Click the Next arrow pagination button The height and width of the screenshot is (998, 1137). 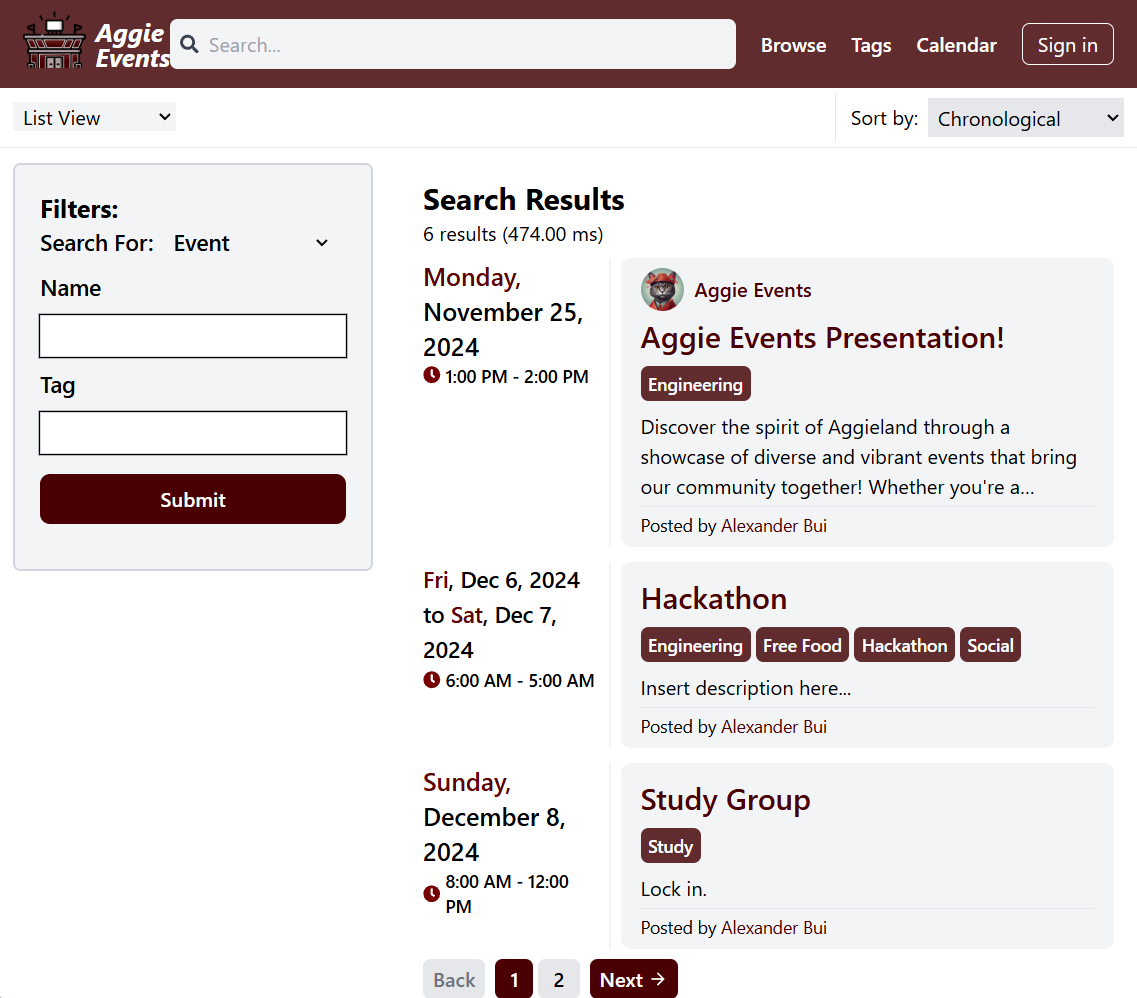coord(633,980)
